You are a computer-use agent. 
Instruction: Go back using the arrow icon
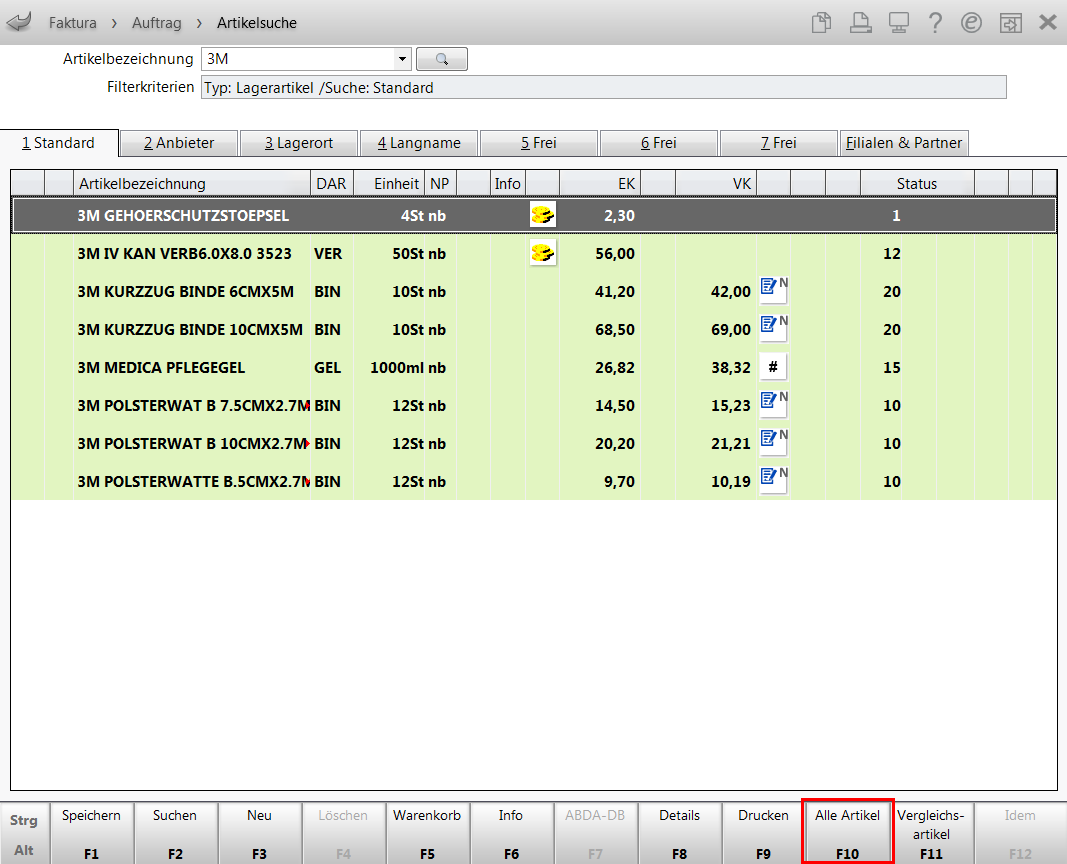[x=19, y=22]
